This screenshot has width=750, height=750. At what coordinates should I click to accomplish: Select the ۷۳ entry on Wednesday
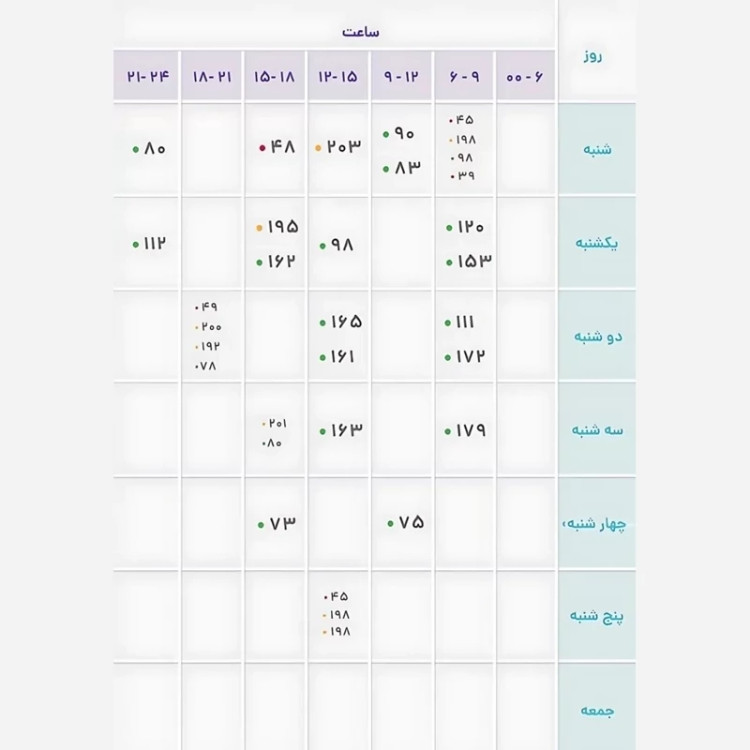coord(277,524)
